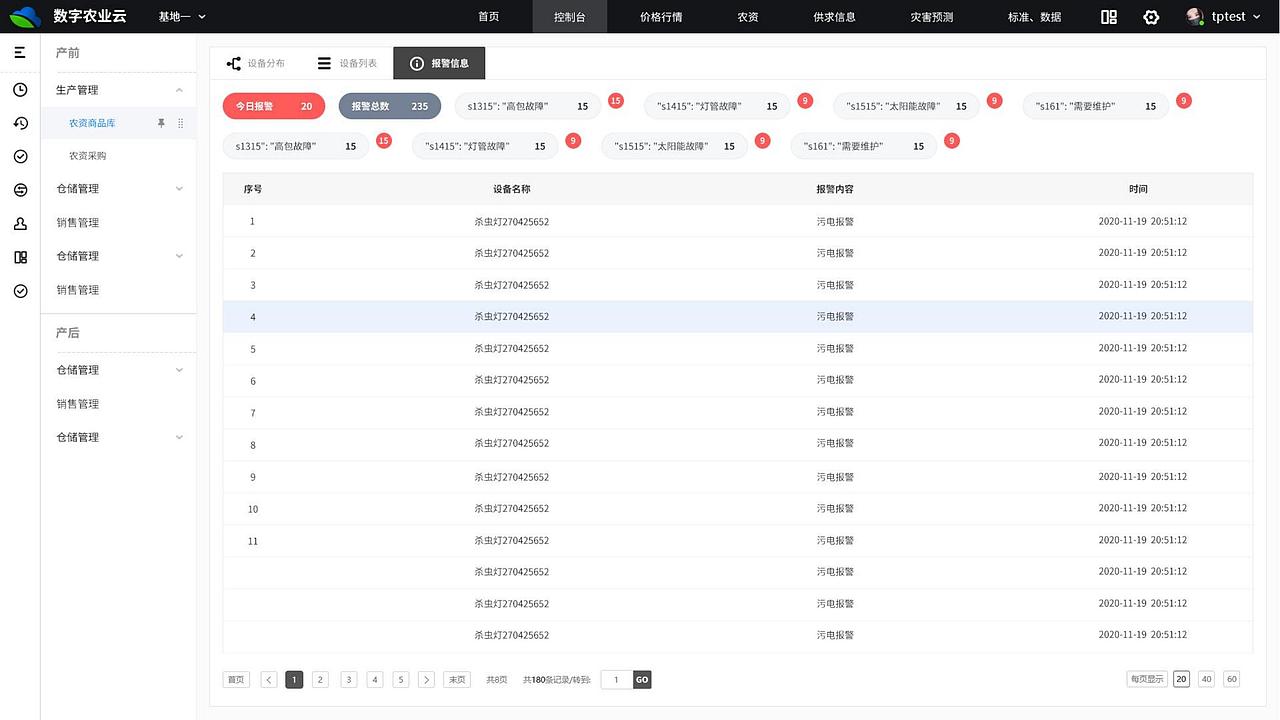1280x720 pixels.
Task: Set page size to 40 rows
Action: (1206, 679)
